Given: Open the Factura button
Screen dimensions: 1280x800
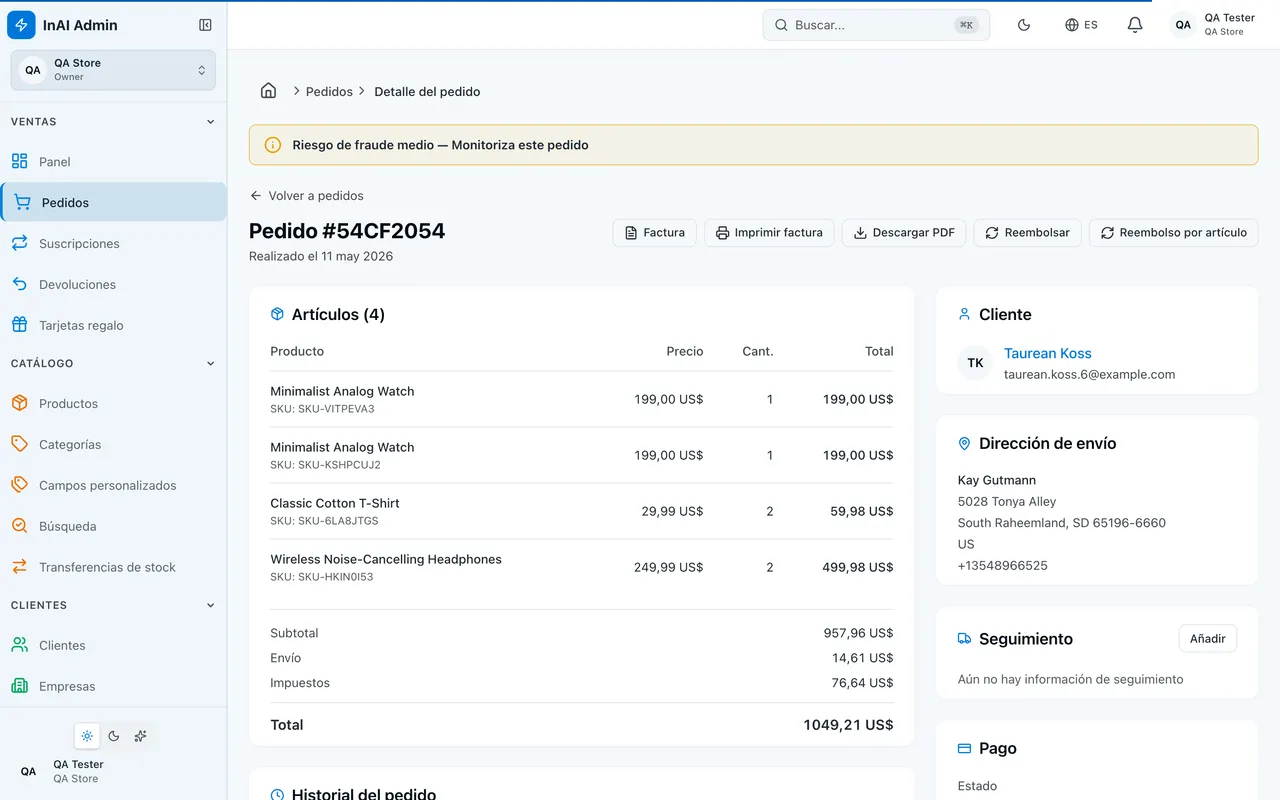Looking at the screenshot, I should pos(655,233).
